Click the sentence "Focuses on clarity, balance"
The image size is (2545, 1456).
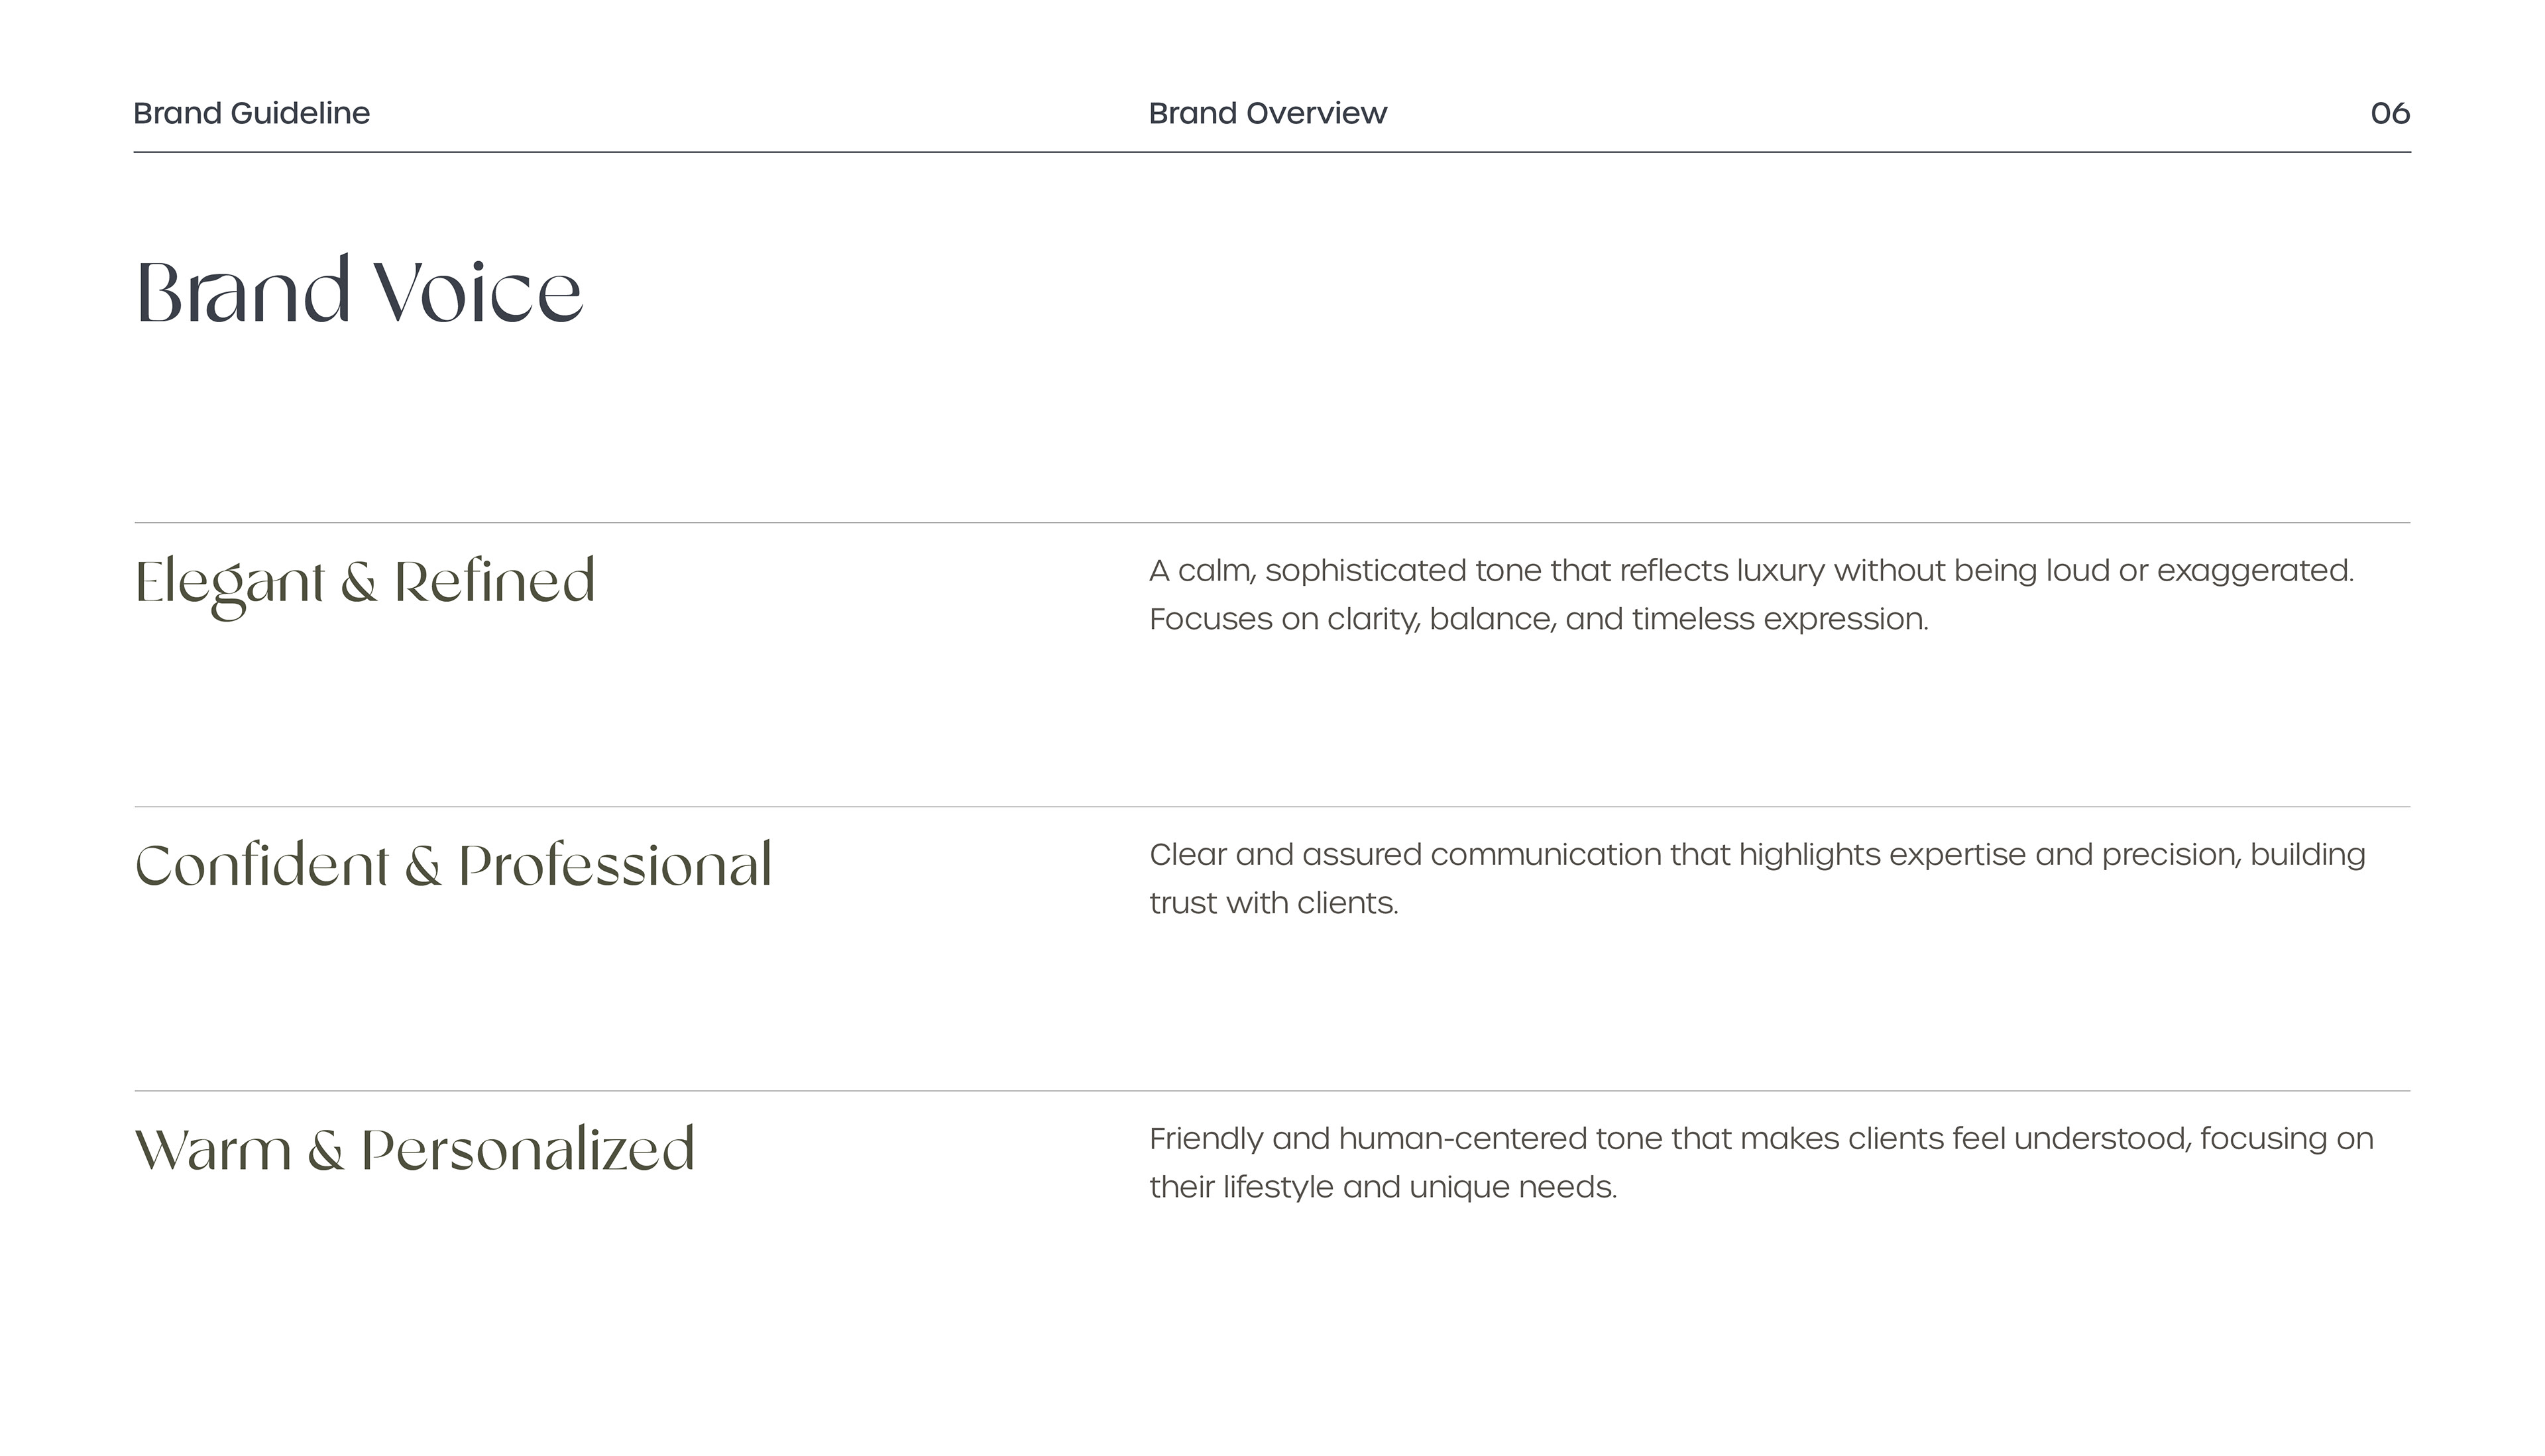[1538, 619]
